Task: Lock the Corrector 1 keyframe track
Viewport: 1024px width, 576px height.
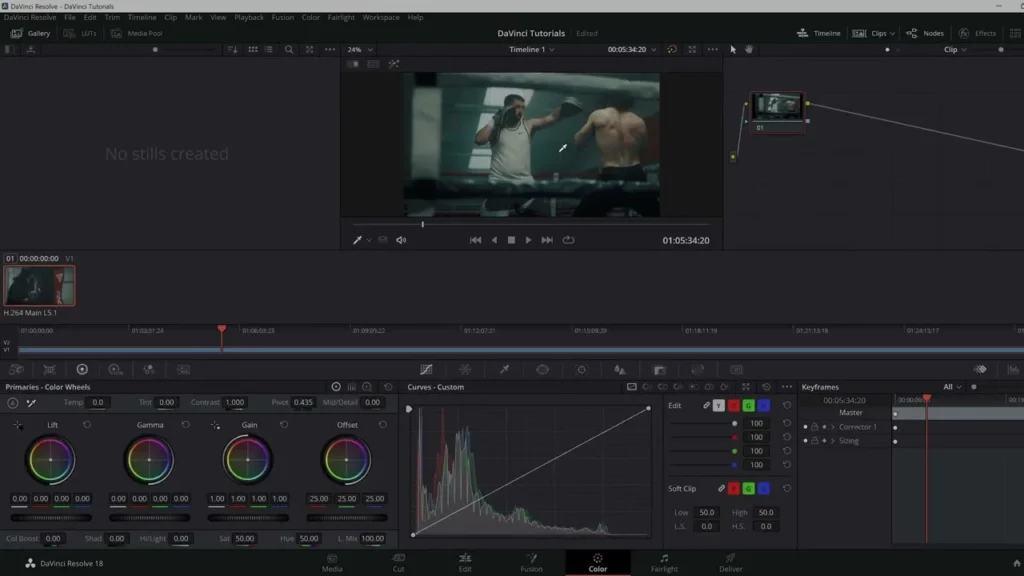Action: point(814,427)
